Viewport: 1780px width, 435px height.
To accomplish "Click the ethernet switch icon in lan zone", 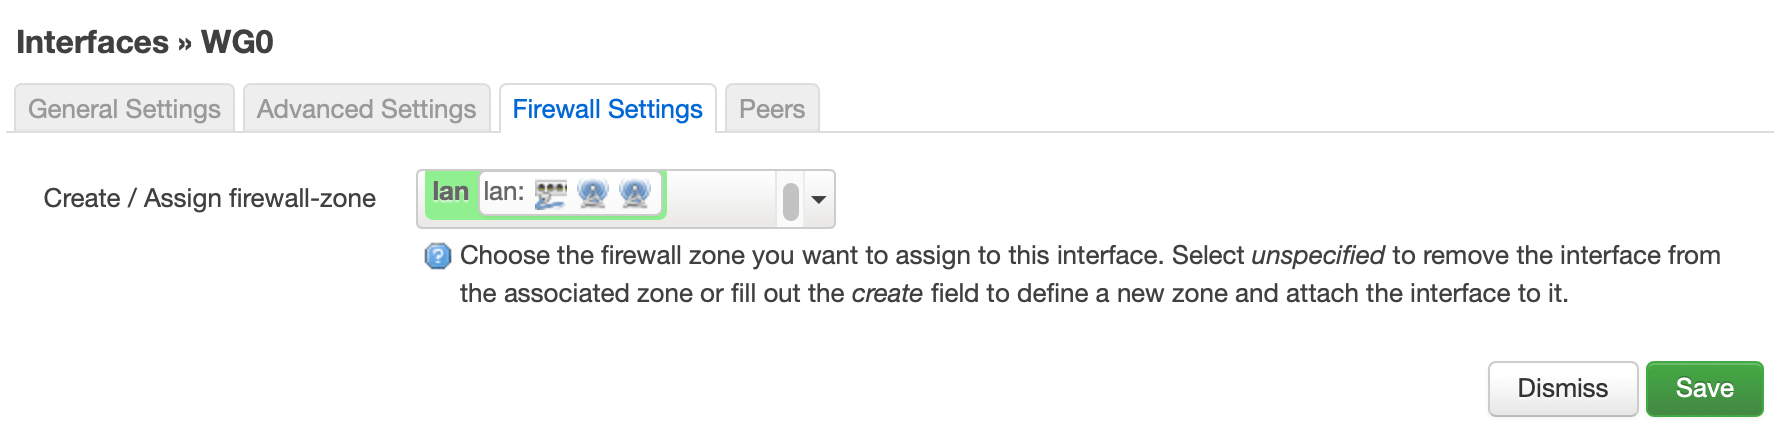I will click(550, 193).
